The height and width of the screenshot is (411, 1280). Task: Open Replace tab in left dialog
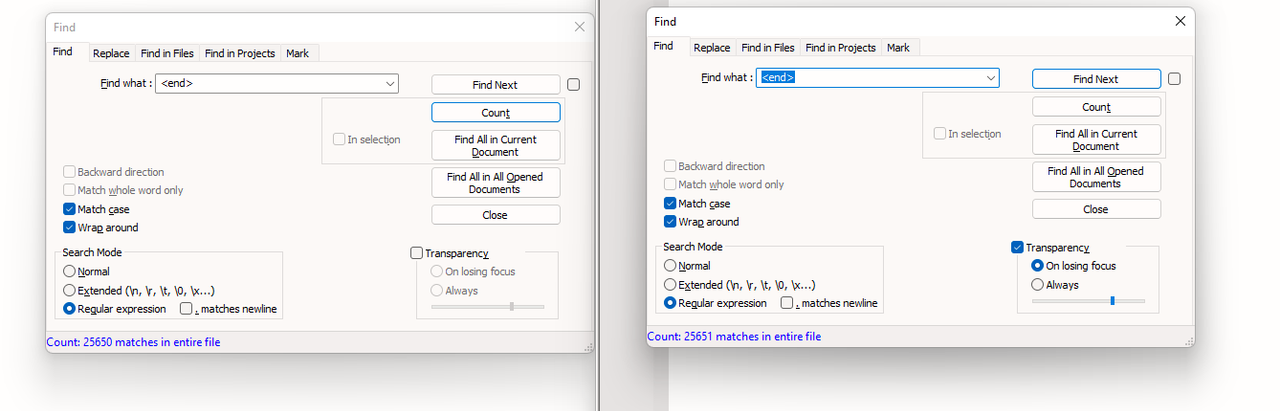(111, 53)
